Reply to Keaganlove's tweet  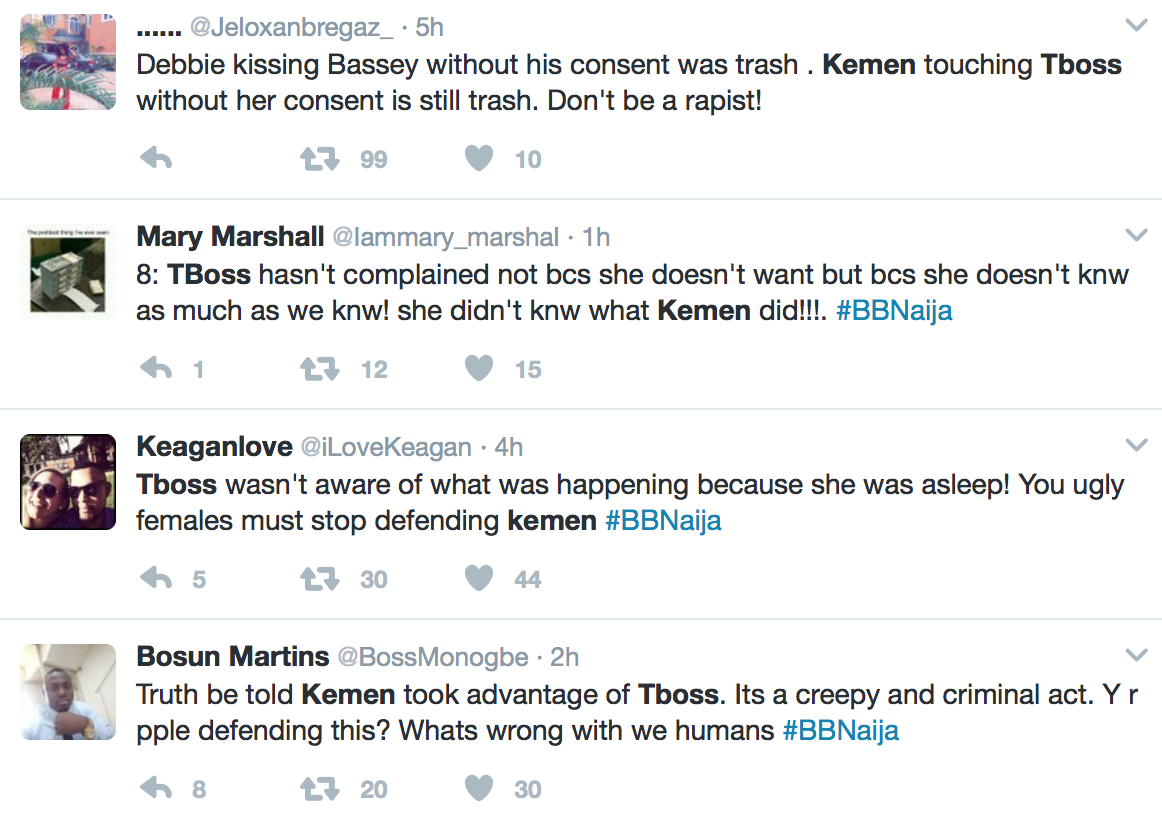point(156,579)
